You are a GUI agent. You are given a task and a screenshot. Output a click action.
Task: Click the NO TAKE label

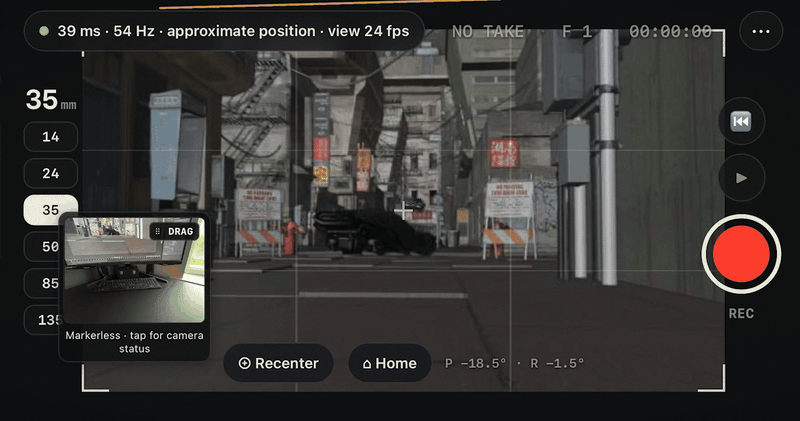click(488, 32)
